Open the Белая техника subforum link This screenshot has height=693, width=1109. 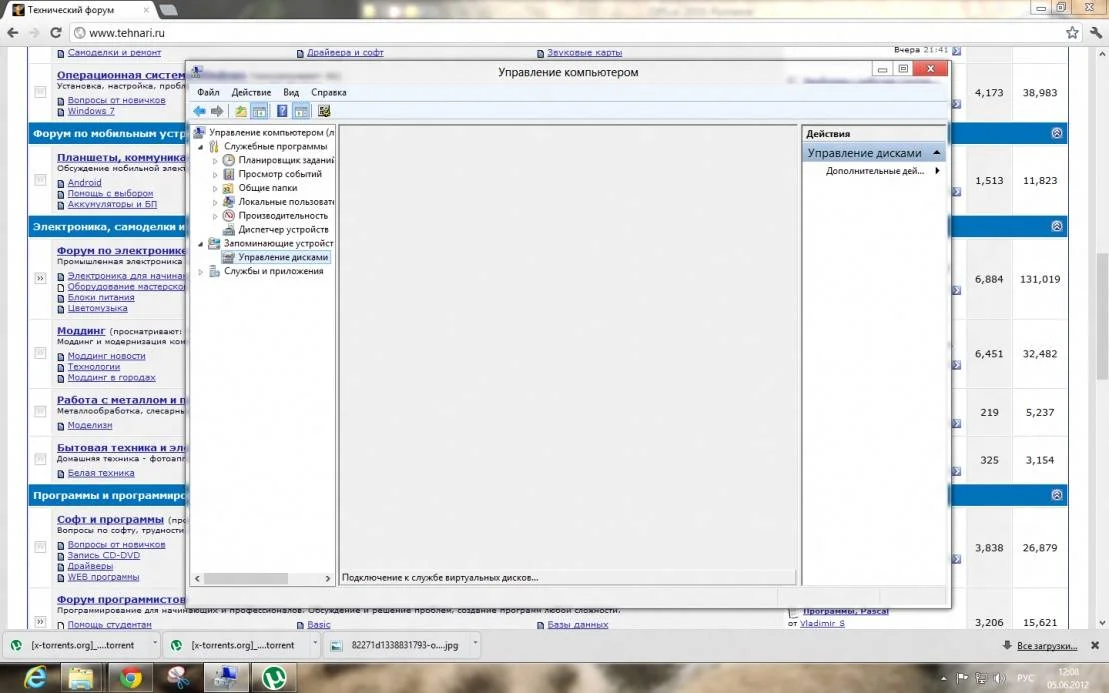[100, 473]
